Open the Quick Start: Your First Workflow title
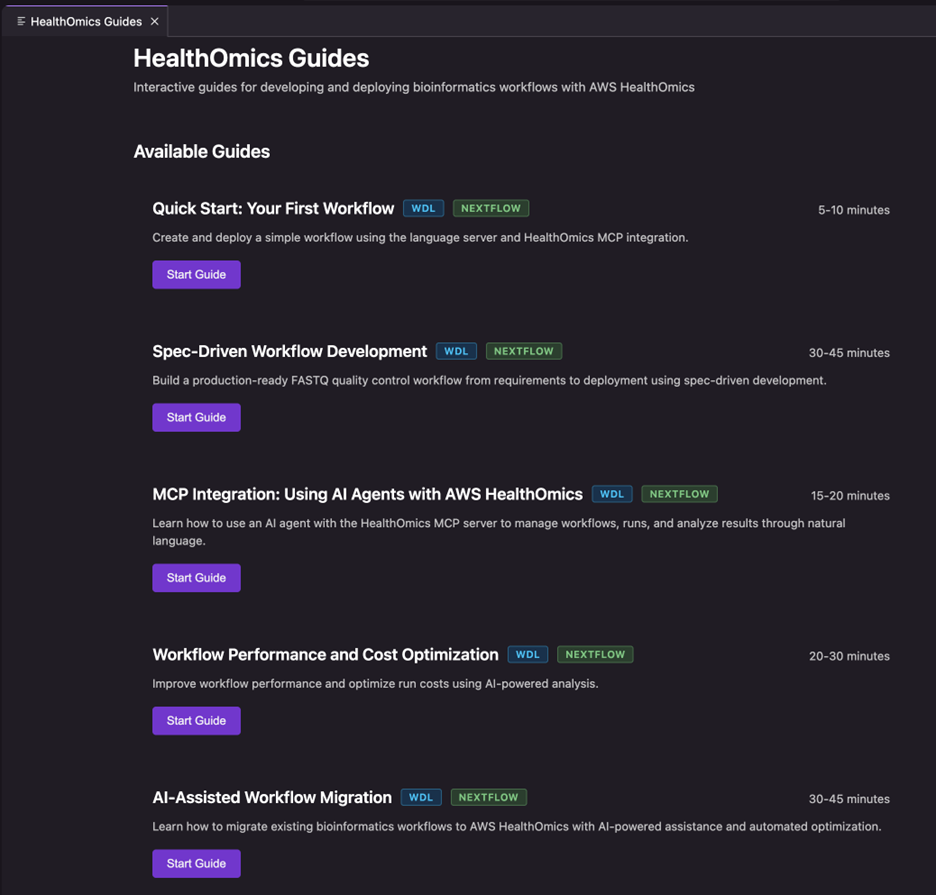Image resolution: width=936 pixels, height=895 pixels. (x=273, y=209)
